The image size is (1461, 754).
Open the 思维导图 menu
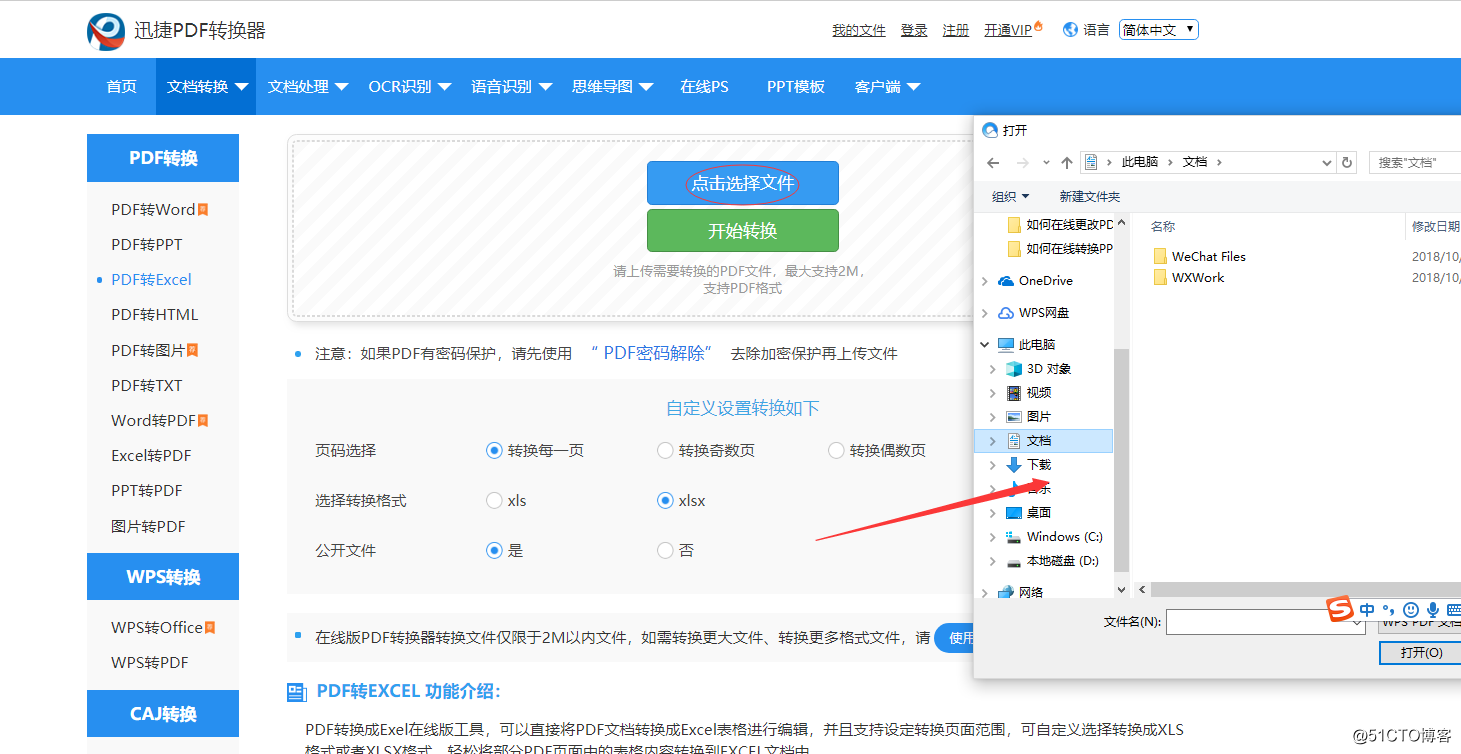612,87
